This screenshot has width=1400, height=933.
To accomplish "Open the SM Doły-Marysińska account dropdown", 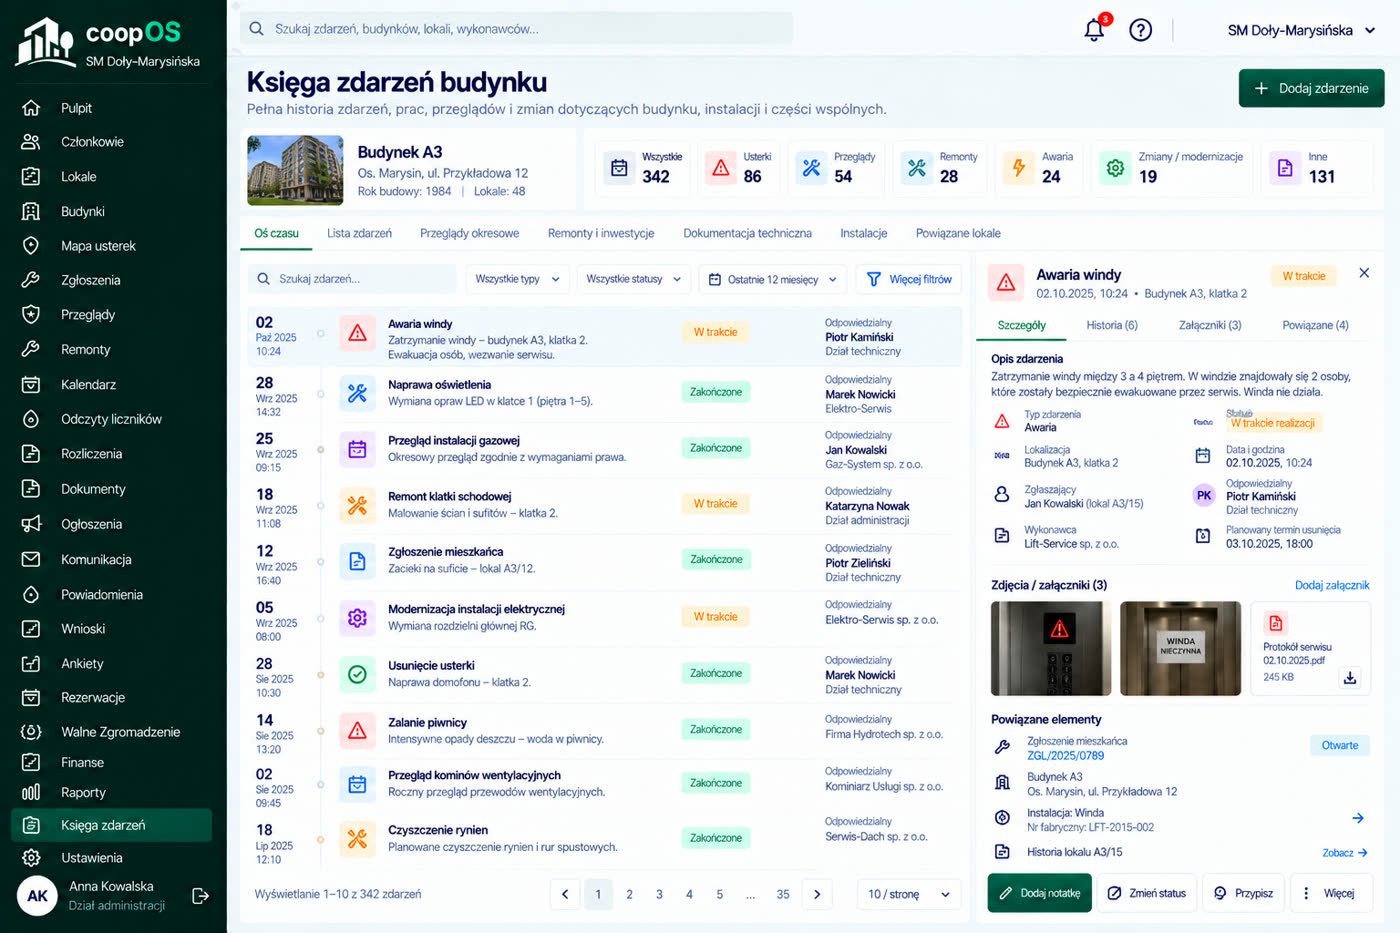I will point(1301,30).
